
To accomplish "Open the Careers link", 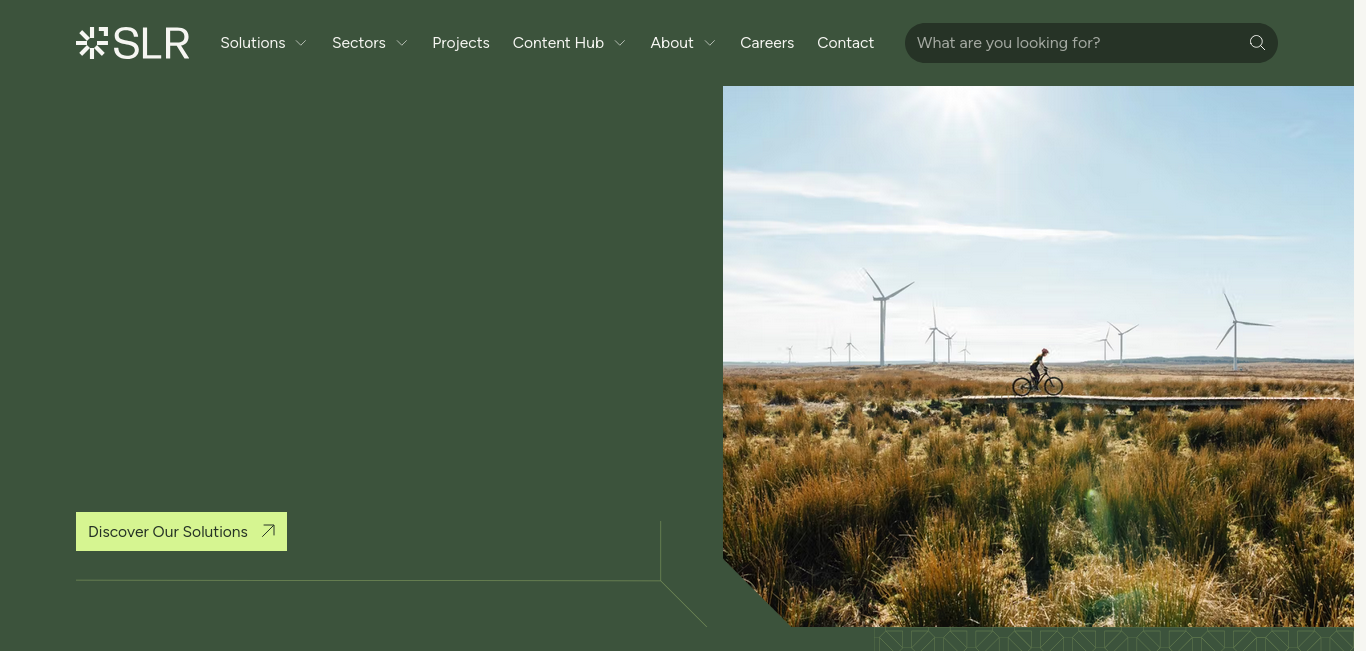I will tap(766, 43).
